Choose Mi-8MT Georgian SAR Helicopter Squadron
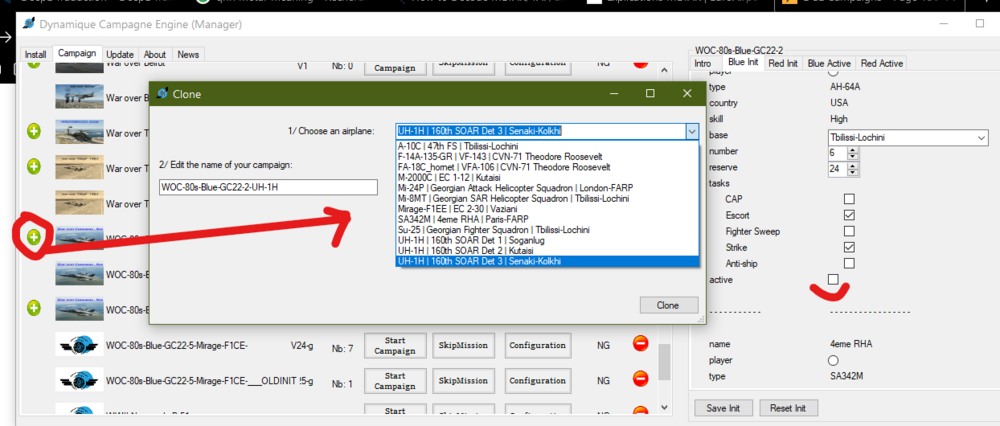The image size is (1000, 426). tap(548, 198)
